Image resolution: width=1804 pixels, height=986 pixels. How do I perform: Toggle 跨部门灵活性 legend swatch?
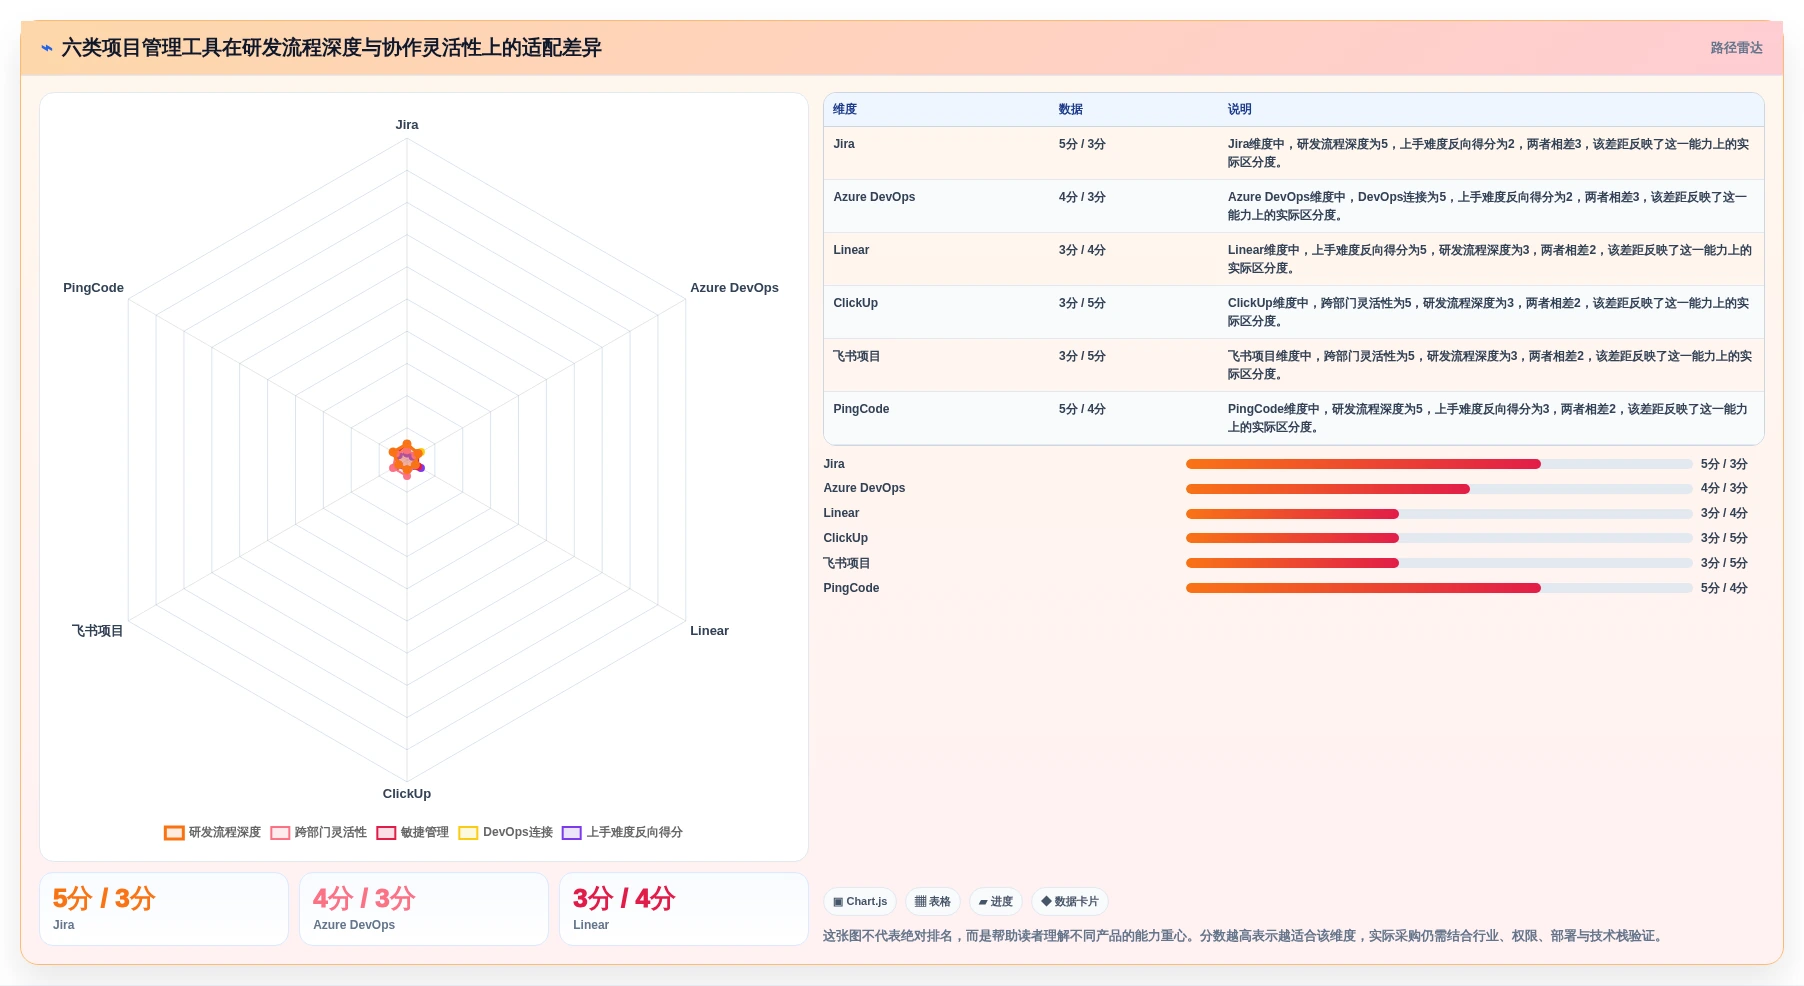(280, 833)
